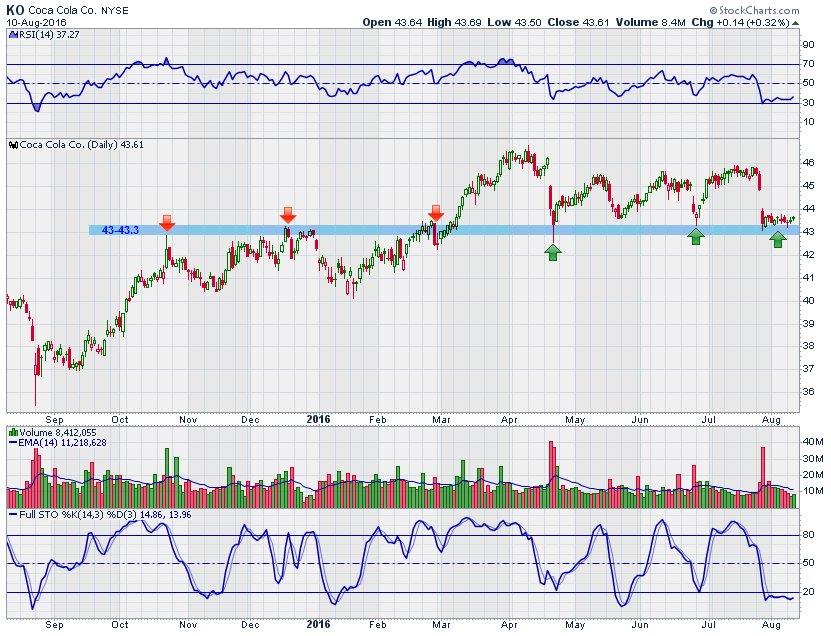Click the 30M volume axis label
The height and width of the screenshot is (636, 831).
812,458
